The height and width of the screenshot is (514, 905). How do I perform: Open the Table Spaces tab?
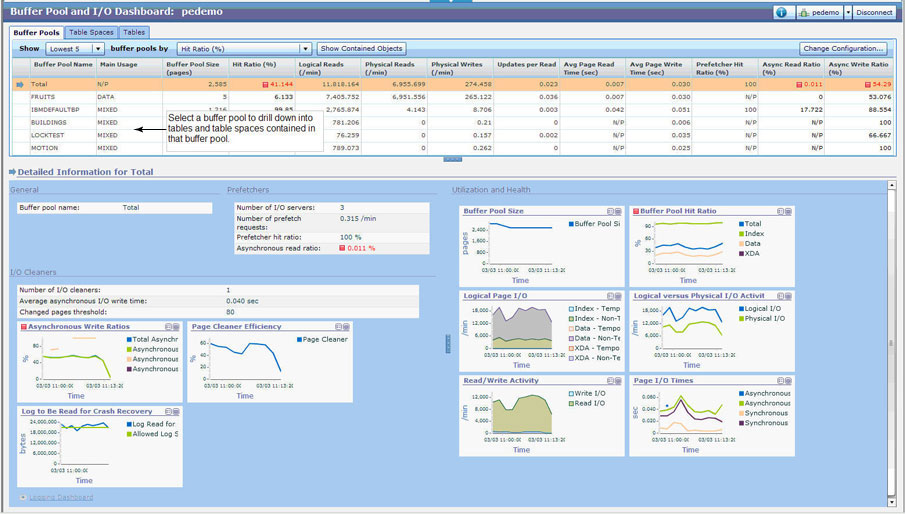click(x=91, y=32)
